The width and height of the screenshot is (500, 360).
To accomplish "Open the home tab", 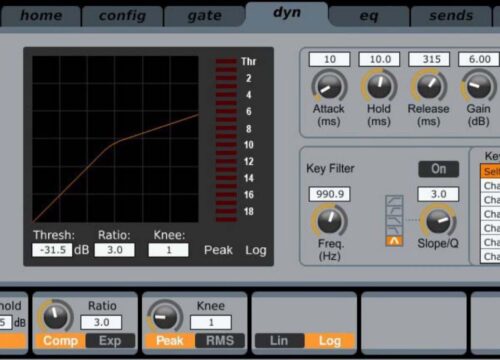I will pos(41,16).
